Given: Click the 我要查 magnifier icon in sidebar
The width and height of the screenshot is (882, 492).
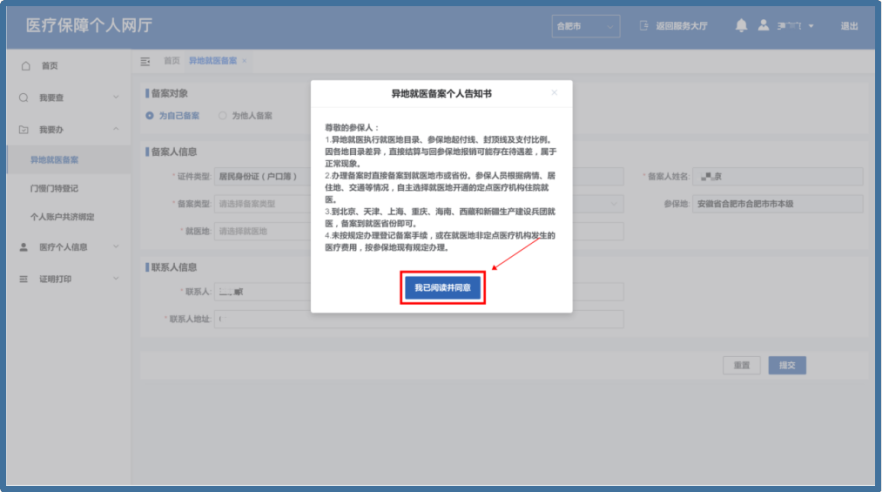Looking at the screenshot, I should point(24,98).
